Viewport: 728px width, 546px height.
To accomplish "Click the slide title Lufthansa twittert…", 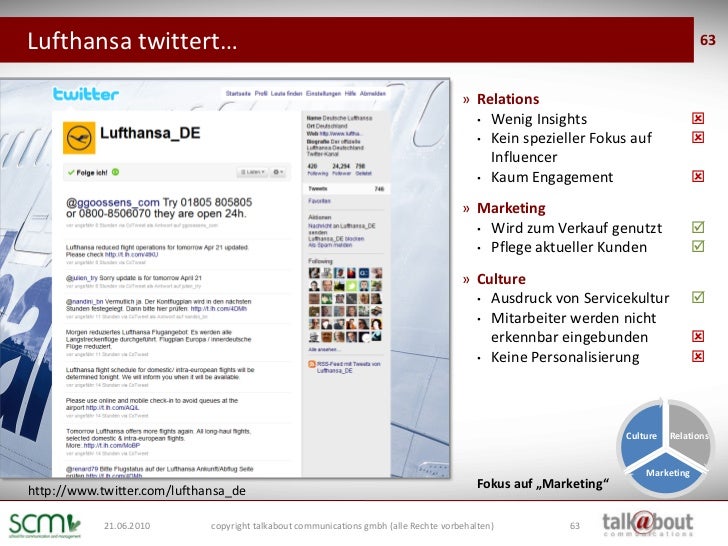I will click(132, 41).
